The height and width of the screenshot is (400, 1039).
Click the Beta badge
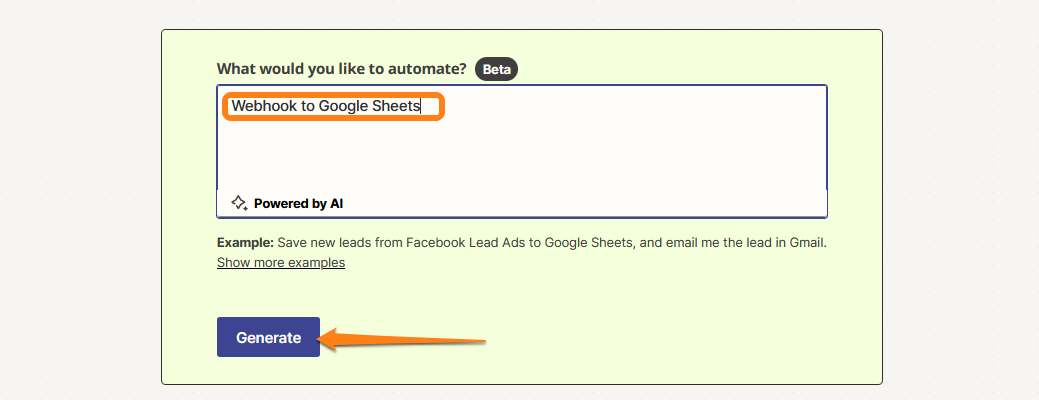click(x=497, y=69)
